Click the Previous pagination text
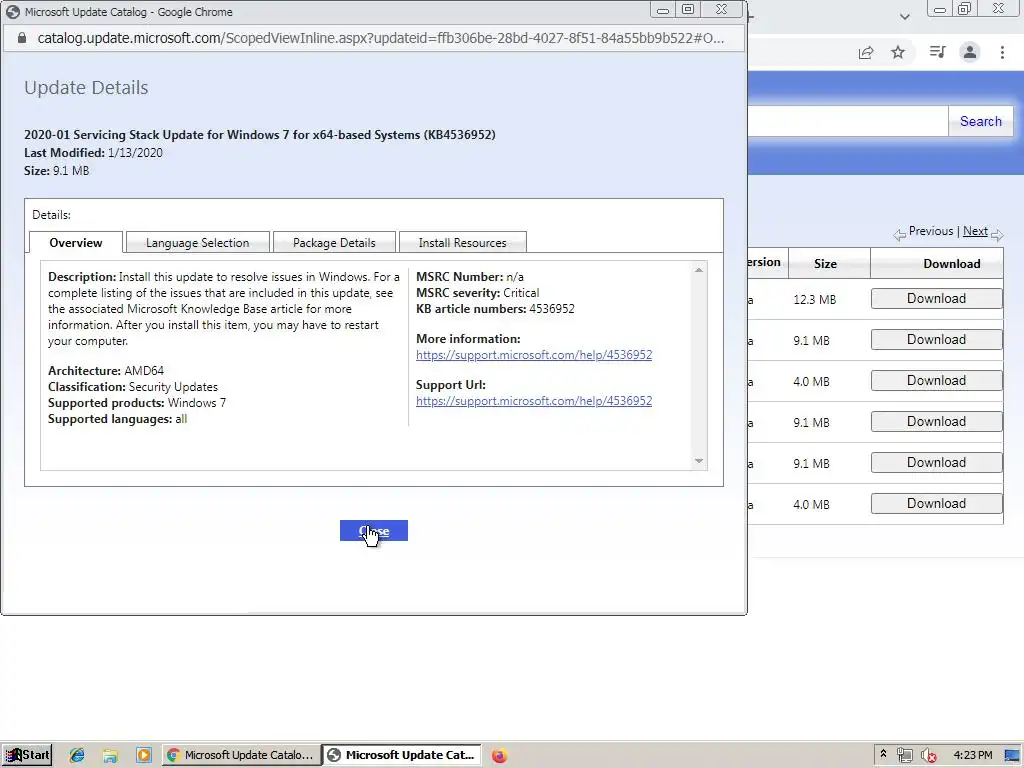Screen dimensions: 1024x768 pyautogui.click(x=931, y=231)
